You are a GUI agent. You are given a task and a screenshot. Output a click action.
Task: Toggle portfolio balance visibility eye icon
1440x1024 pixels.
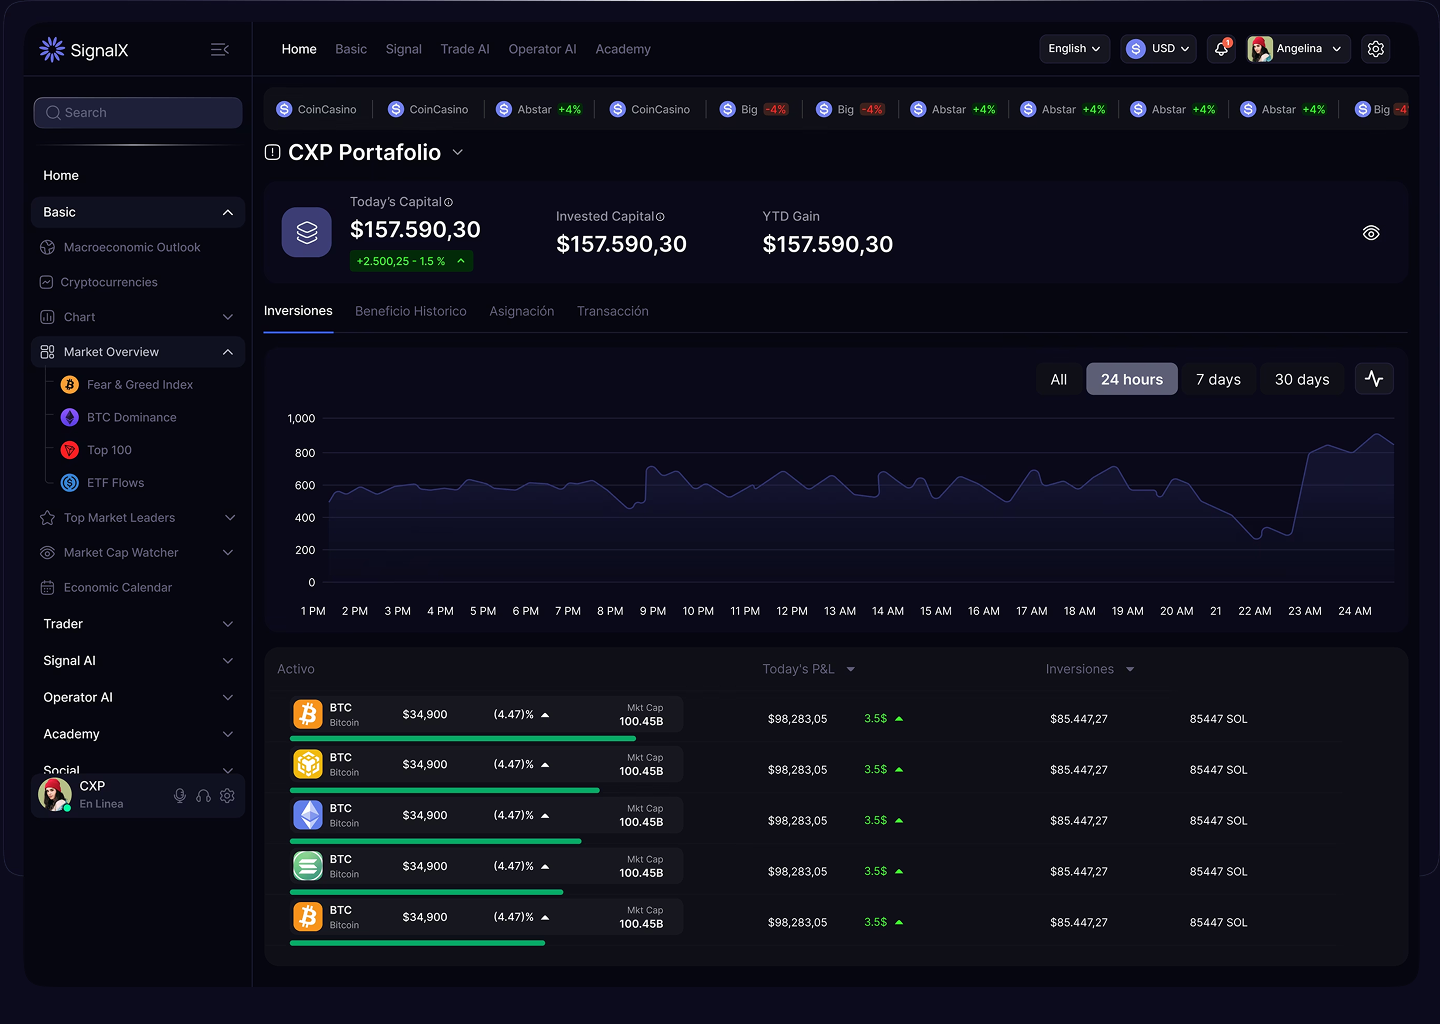1371,233
